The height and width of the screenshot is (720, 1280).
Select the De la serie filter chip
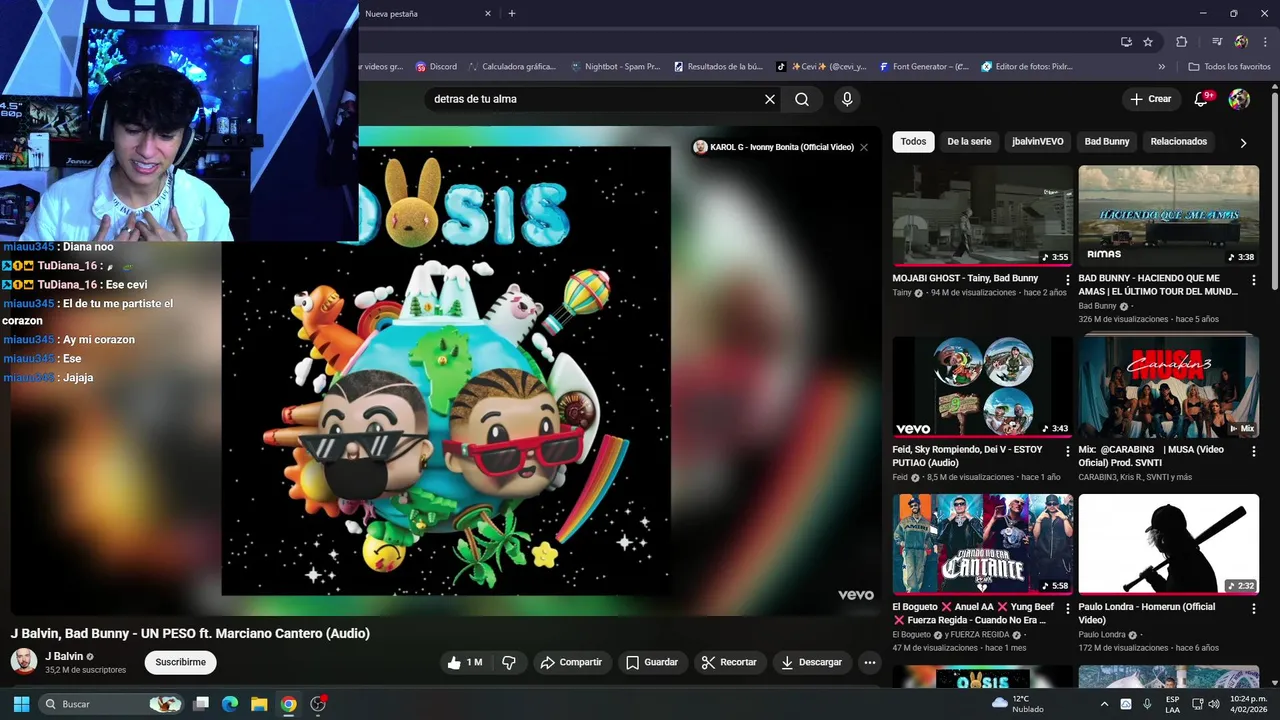(x=969, y=142)
